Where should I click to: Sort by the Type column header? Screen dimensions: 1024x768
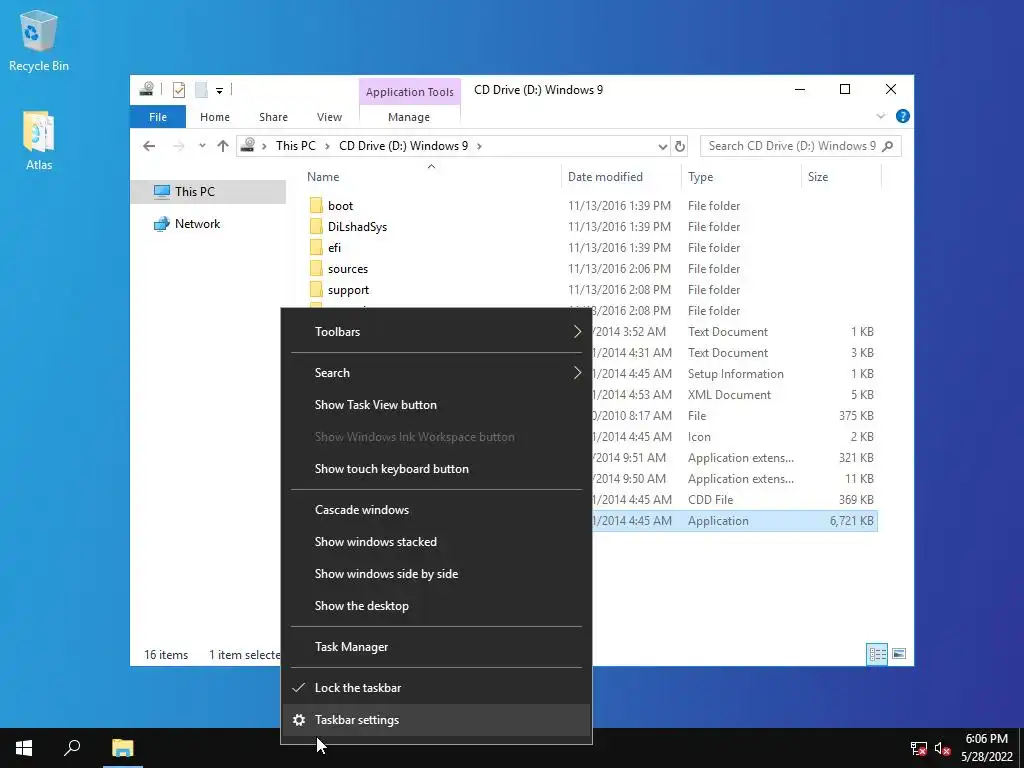[x=741, y=176]
